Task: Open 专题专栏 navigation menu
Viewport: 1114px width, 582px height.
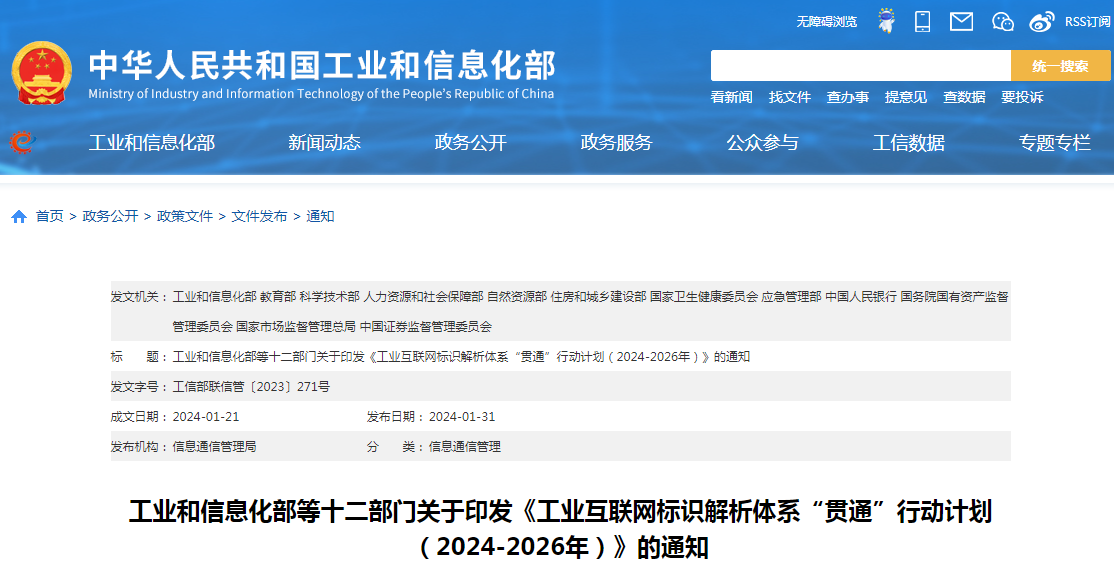Action: click(x=1054, y=143)
